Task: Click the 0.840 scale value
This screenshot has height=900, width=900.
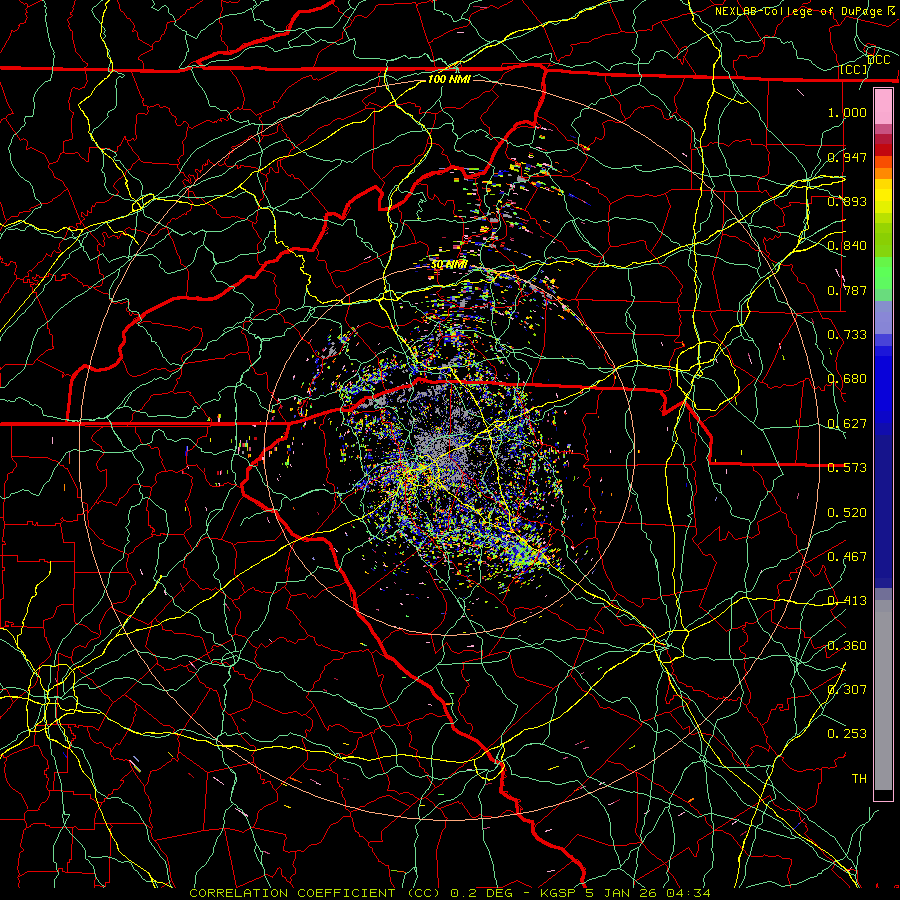Action: [847, 246]
